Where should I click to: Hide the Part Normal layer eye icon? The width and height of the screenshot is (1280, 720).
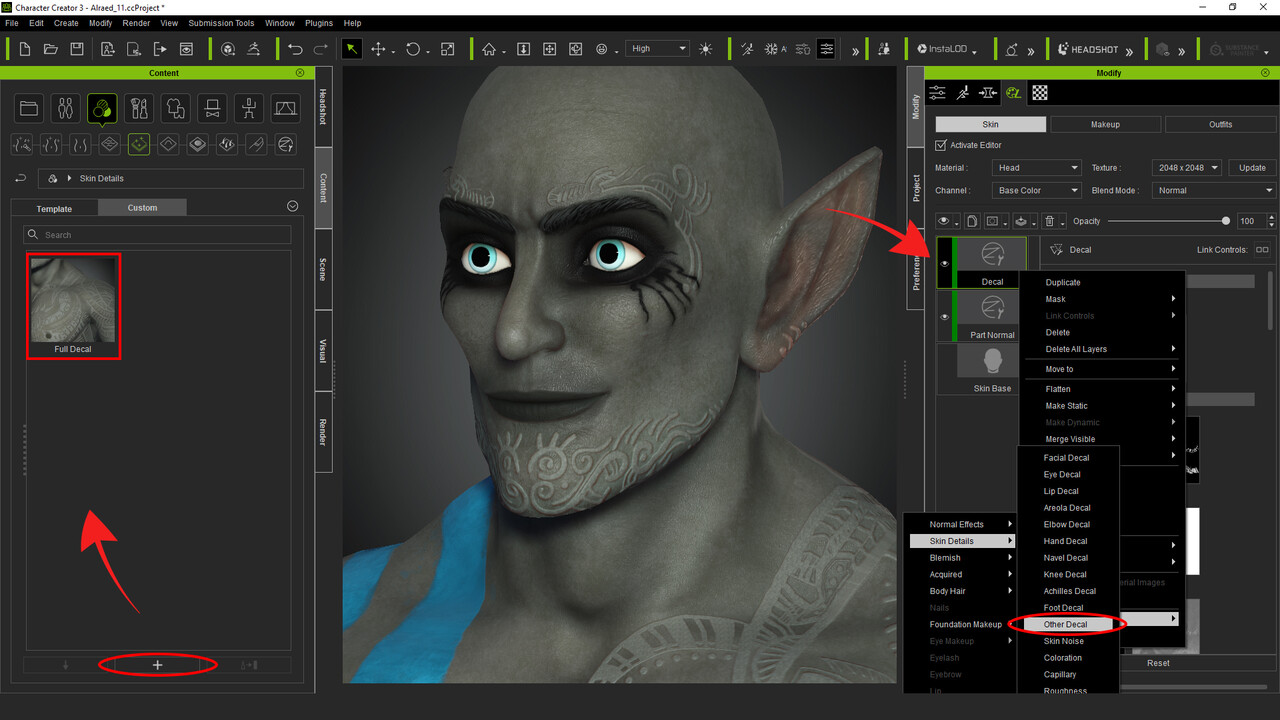[x=944, y=316]
